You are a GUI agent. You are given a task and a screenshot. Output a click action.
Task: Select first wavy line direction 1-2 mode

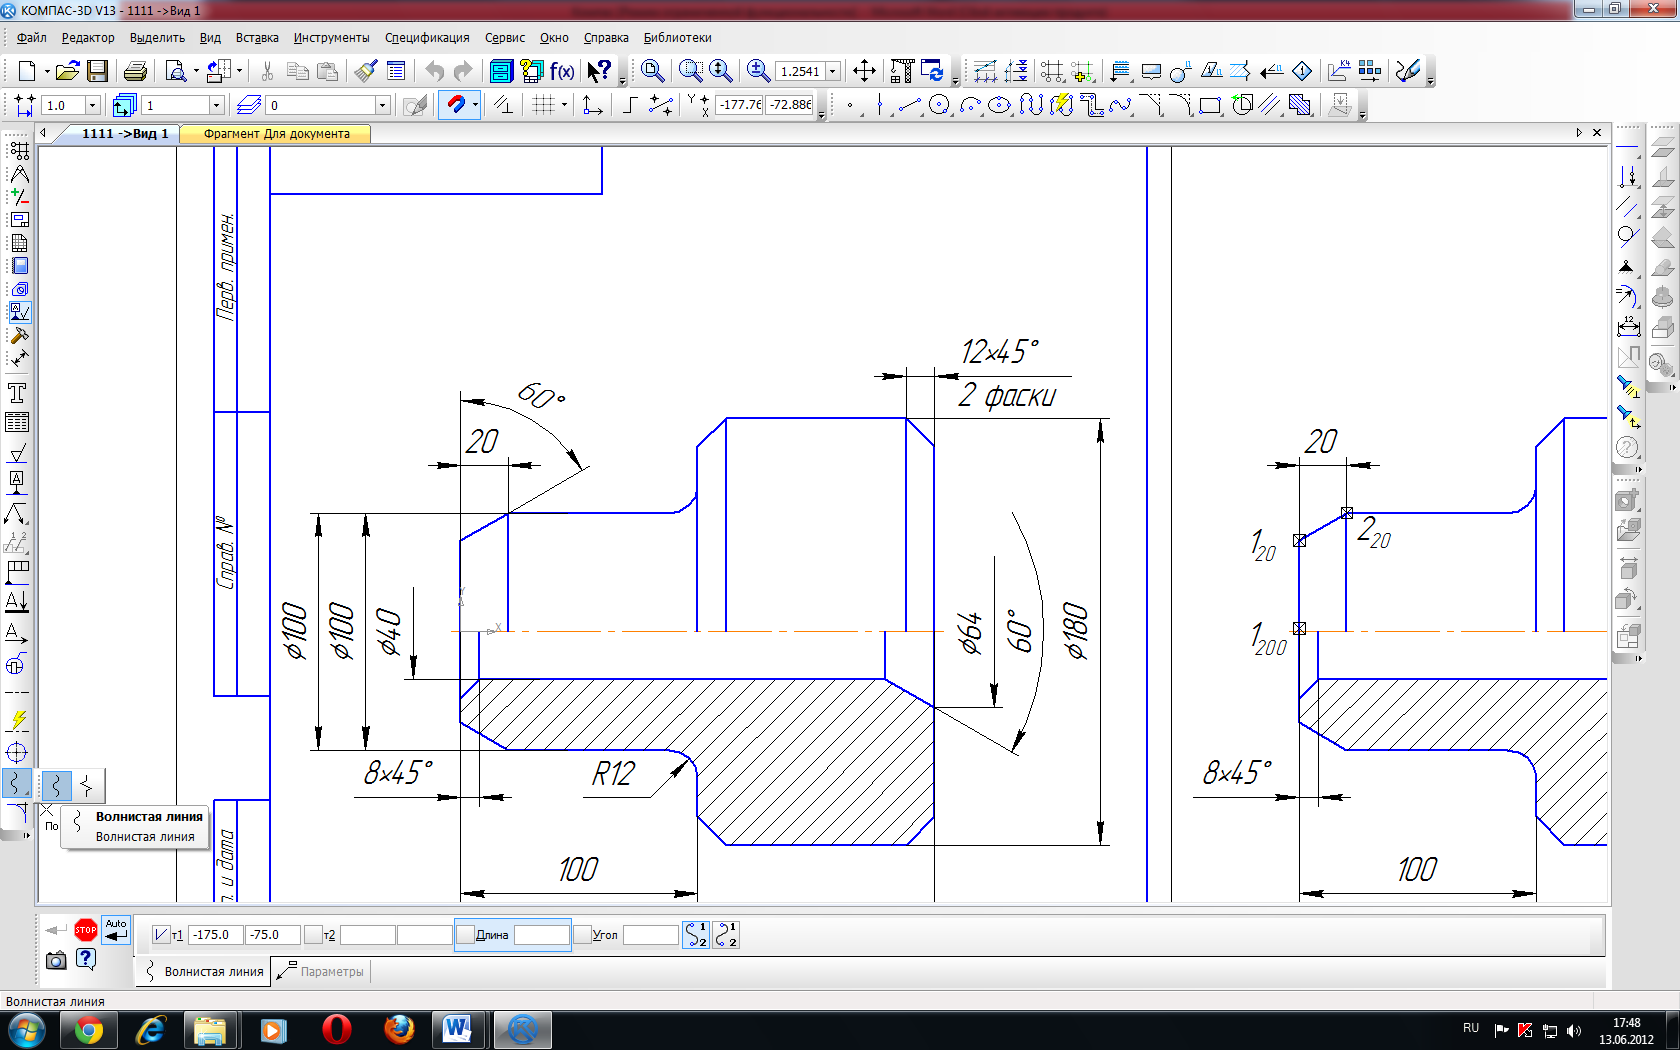[x=696, y=935]
